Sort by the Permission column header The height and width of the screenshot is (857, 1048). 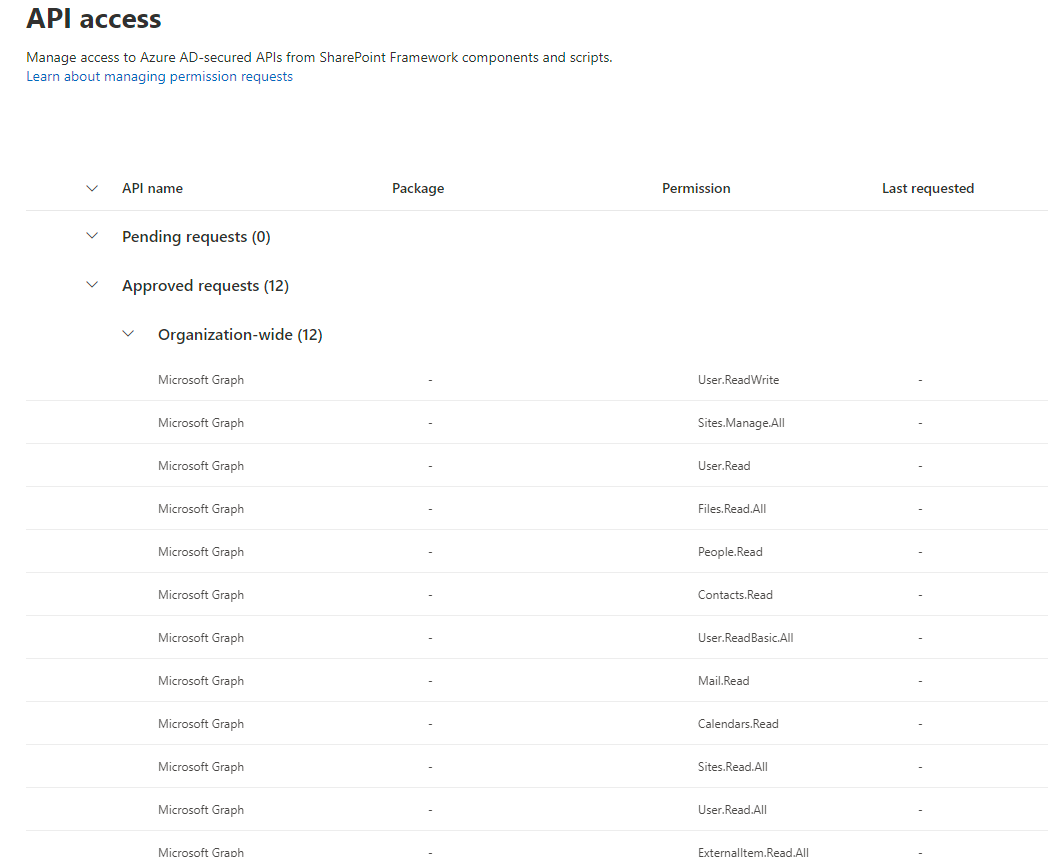[x=696, y=188]
